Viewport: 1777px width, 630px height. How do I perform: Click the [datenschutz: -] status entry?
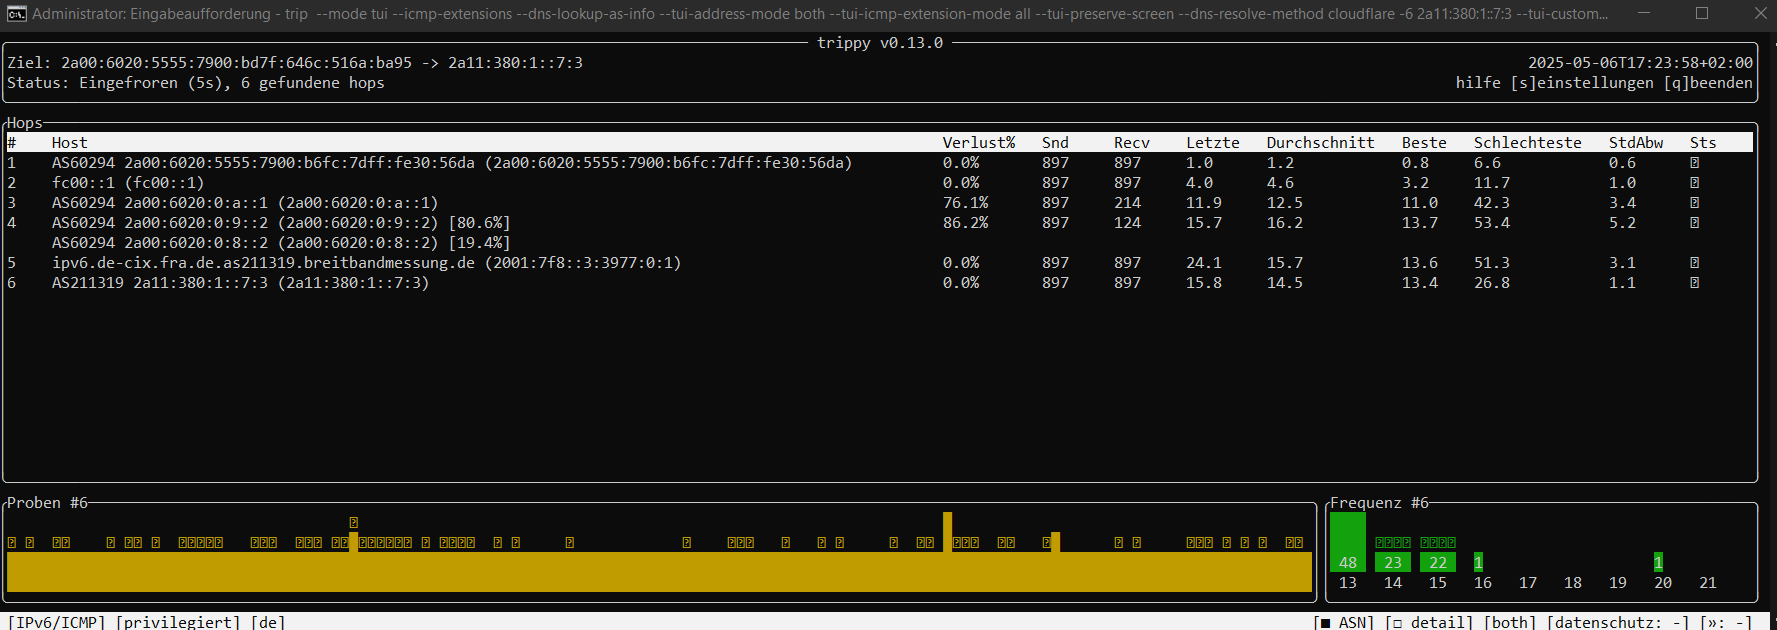point(1618,622)
